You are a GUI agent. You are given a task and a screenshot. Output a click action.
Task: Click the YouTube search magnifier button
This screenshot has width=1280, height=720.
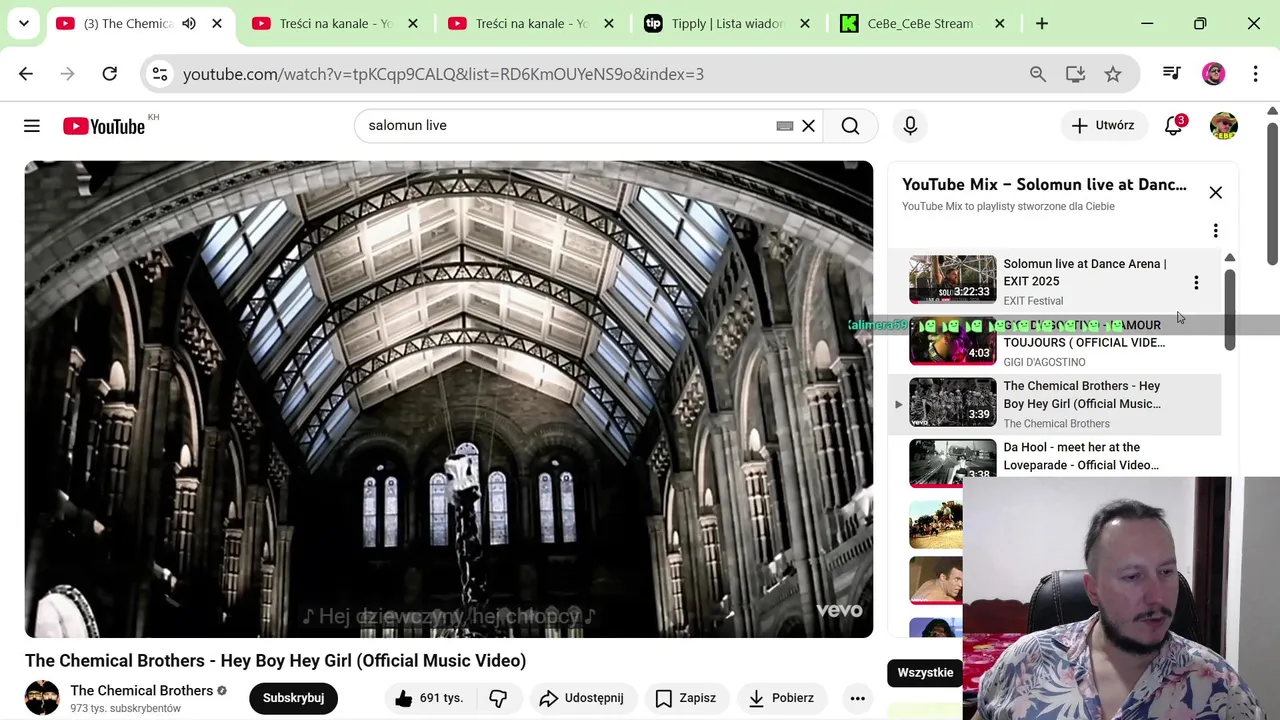coord(850,125)
